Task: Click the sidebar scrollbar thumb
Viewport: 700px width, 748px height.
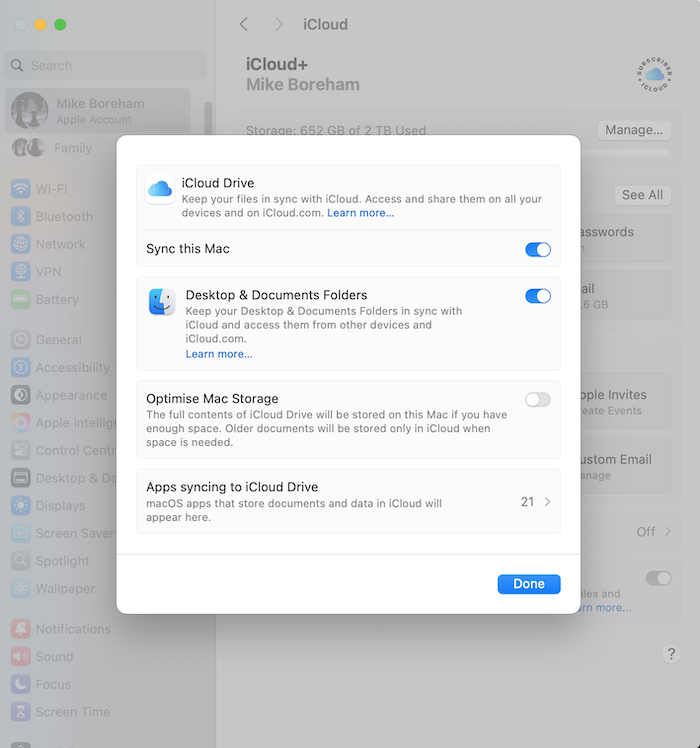Action: pos(208,118)
